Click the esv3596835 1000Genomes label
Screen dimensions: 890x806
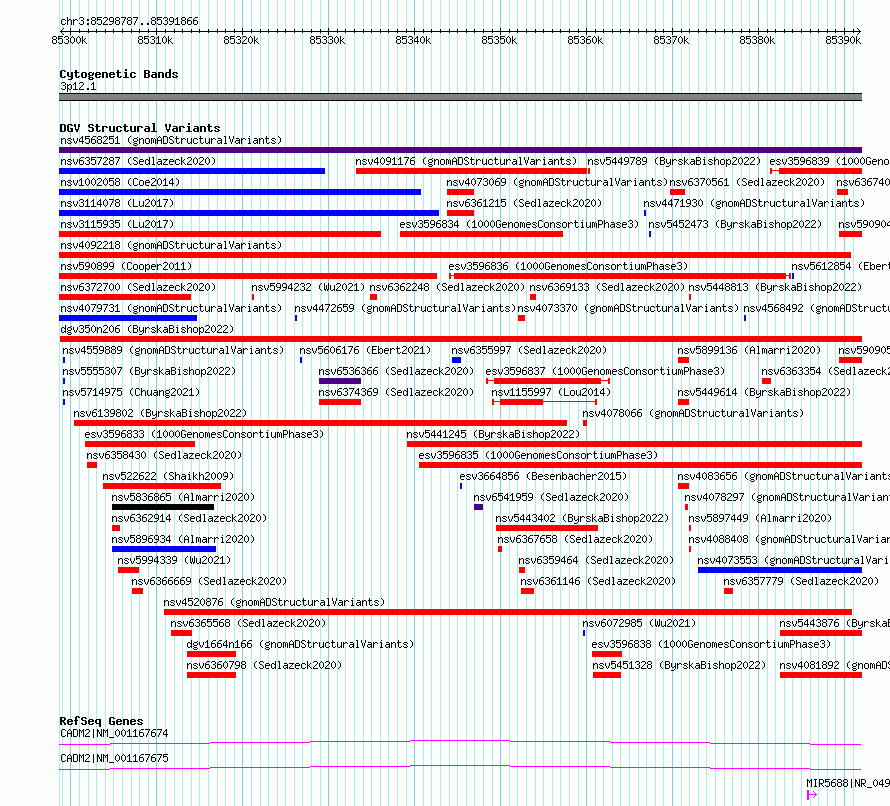pyautogui.click(x=538, y=455)
